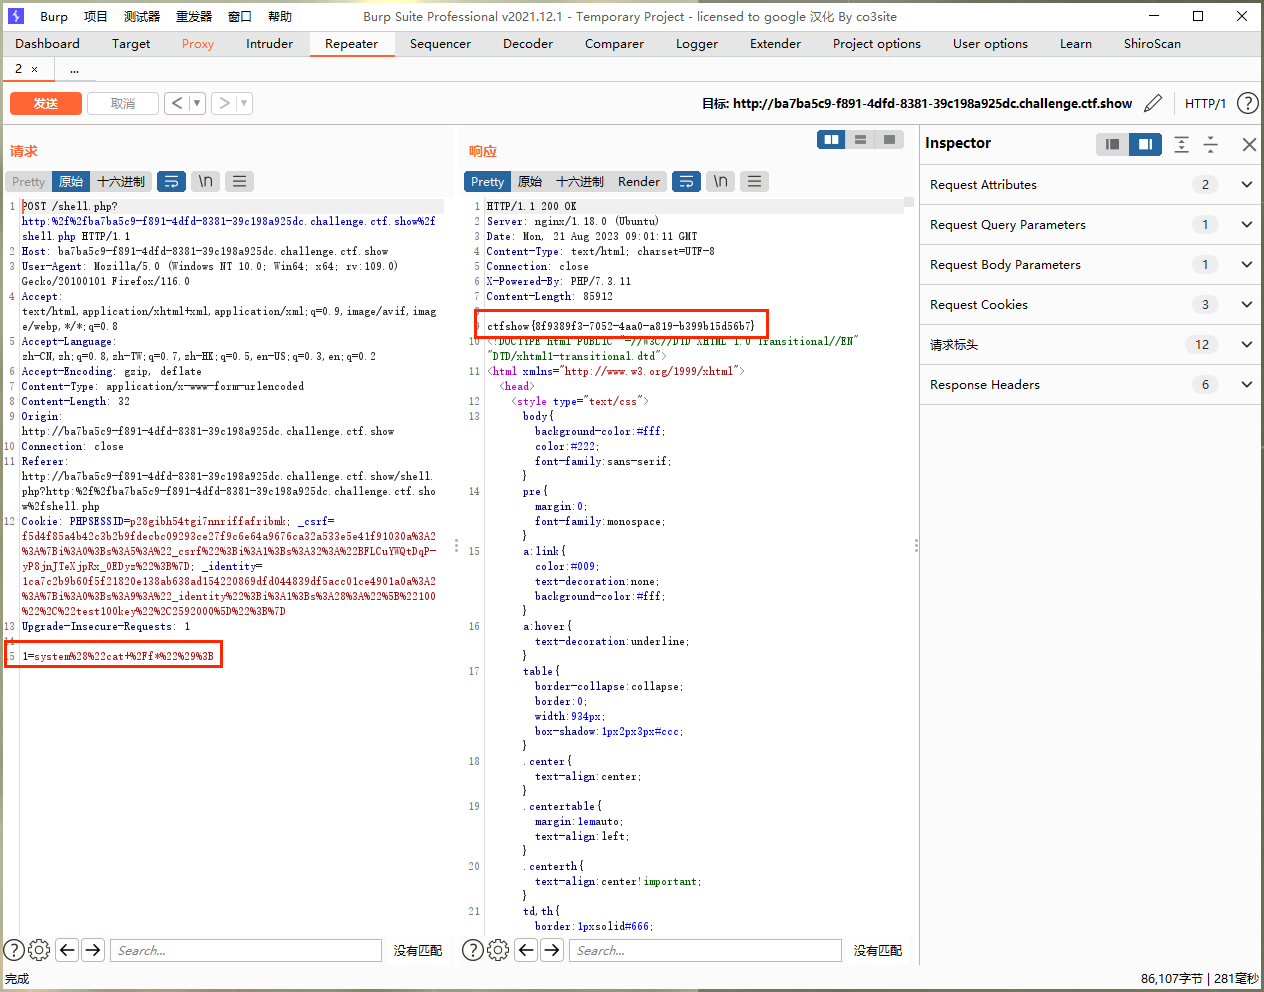Toggle request word wrap icon

(172, 181)
